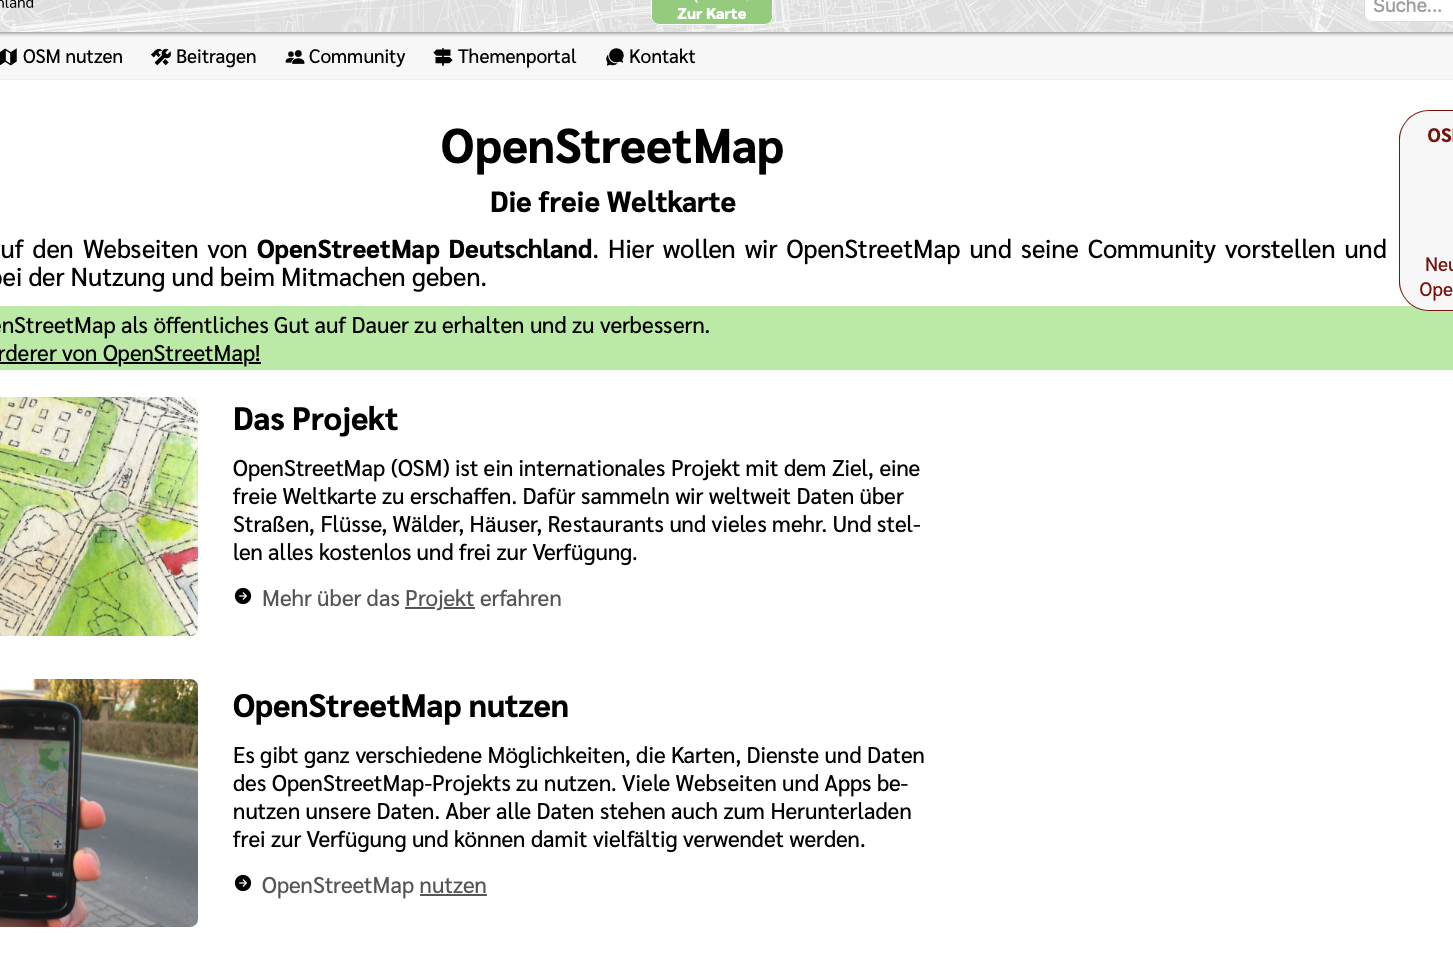Open the 'Förderer von OpenStreetMap!' link
The width and height of the screenshot is (1453, 968).
click(130, 354)
